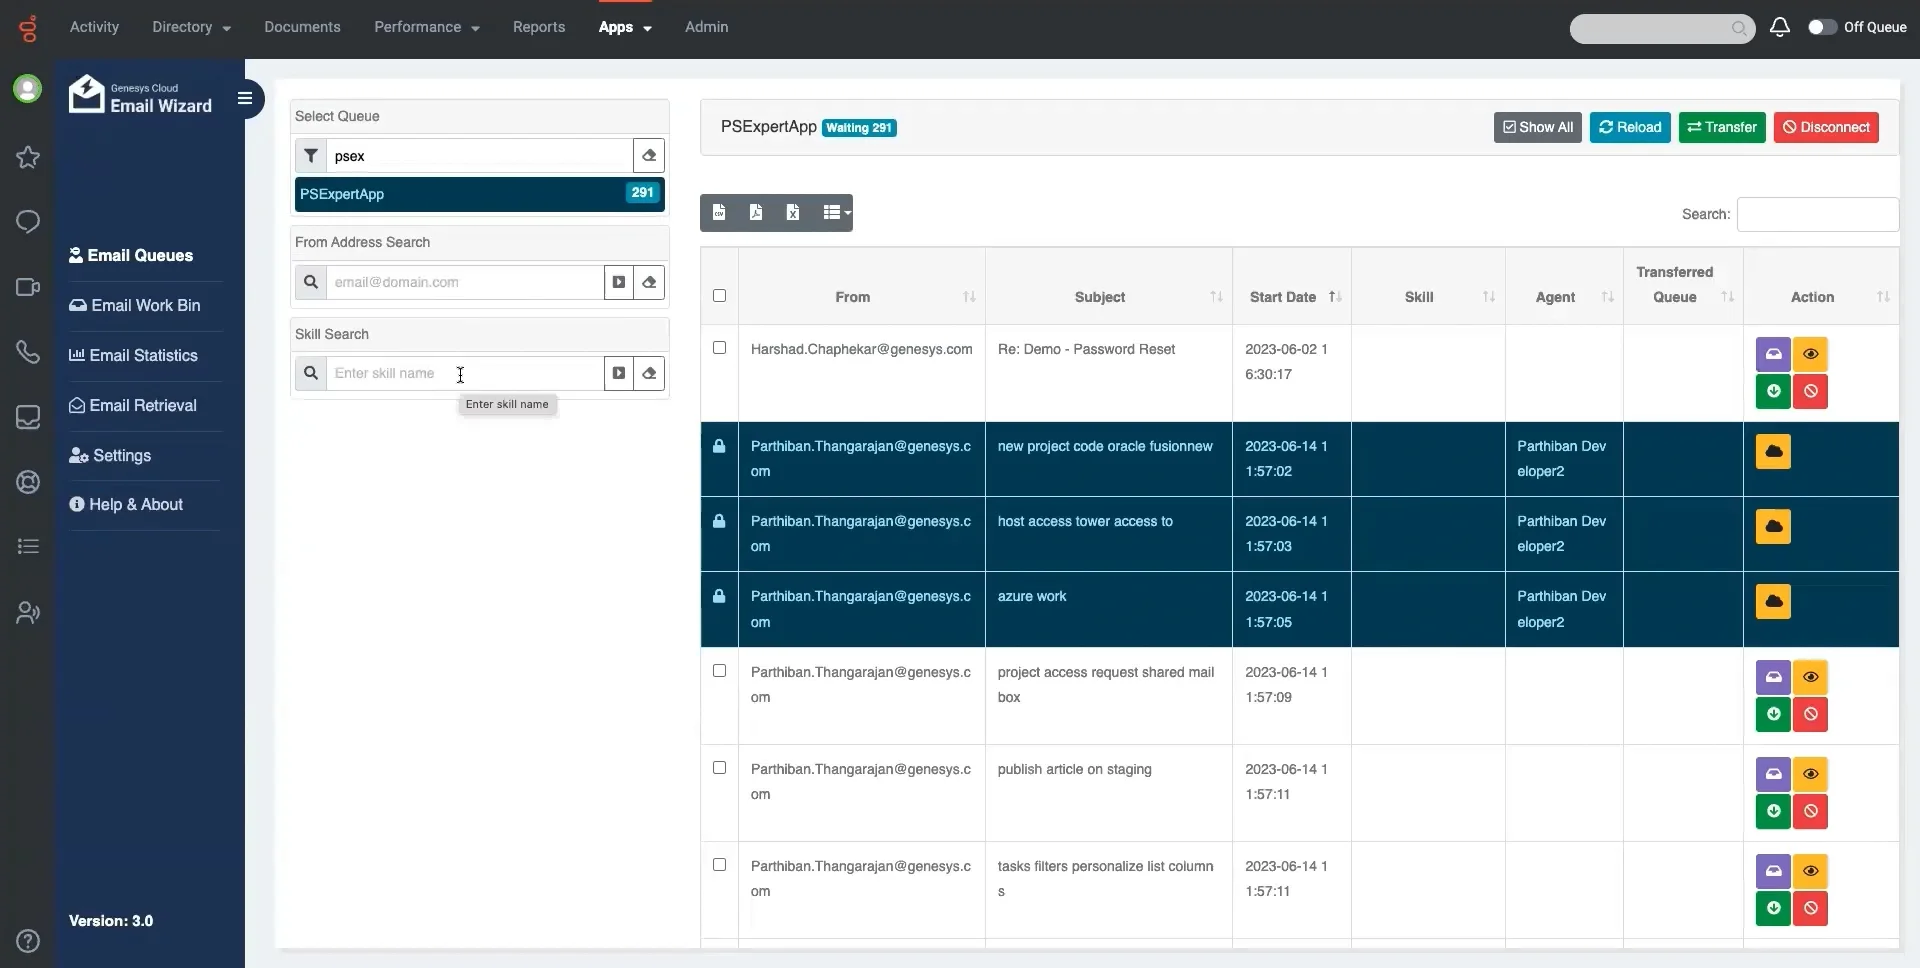Clear the queue filter with eraser icon
Screen dimensions: 1920x968
click(x=649, y=156)
